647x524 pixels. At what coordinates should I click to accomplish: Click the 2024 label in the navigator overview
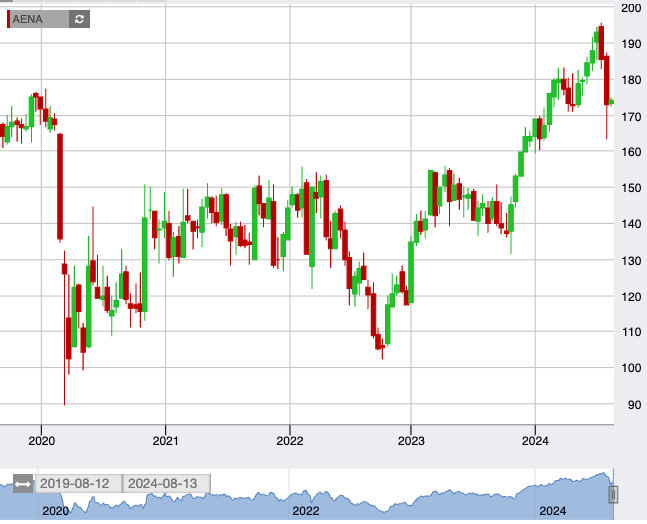point(553,511)
